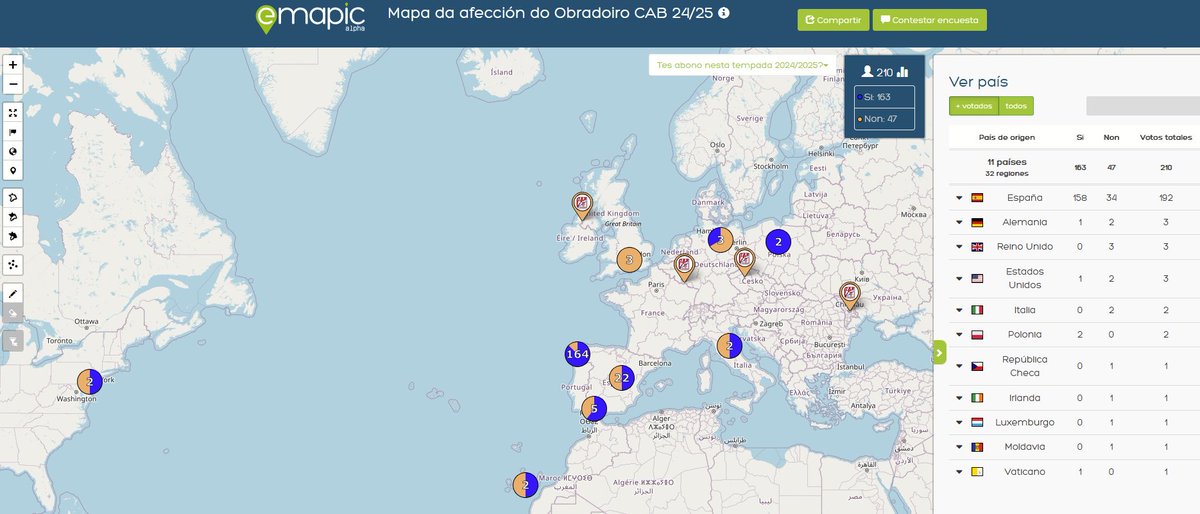The image size is (1200, 514).
Task: Click the cluster 5 marker in southern Spain
Action: [x=593, y=408]
